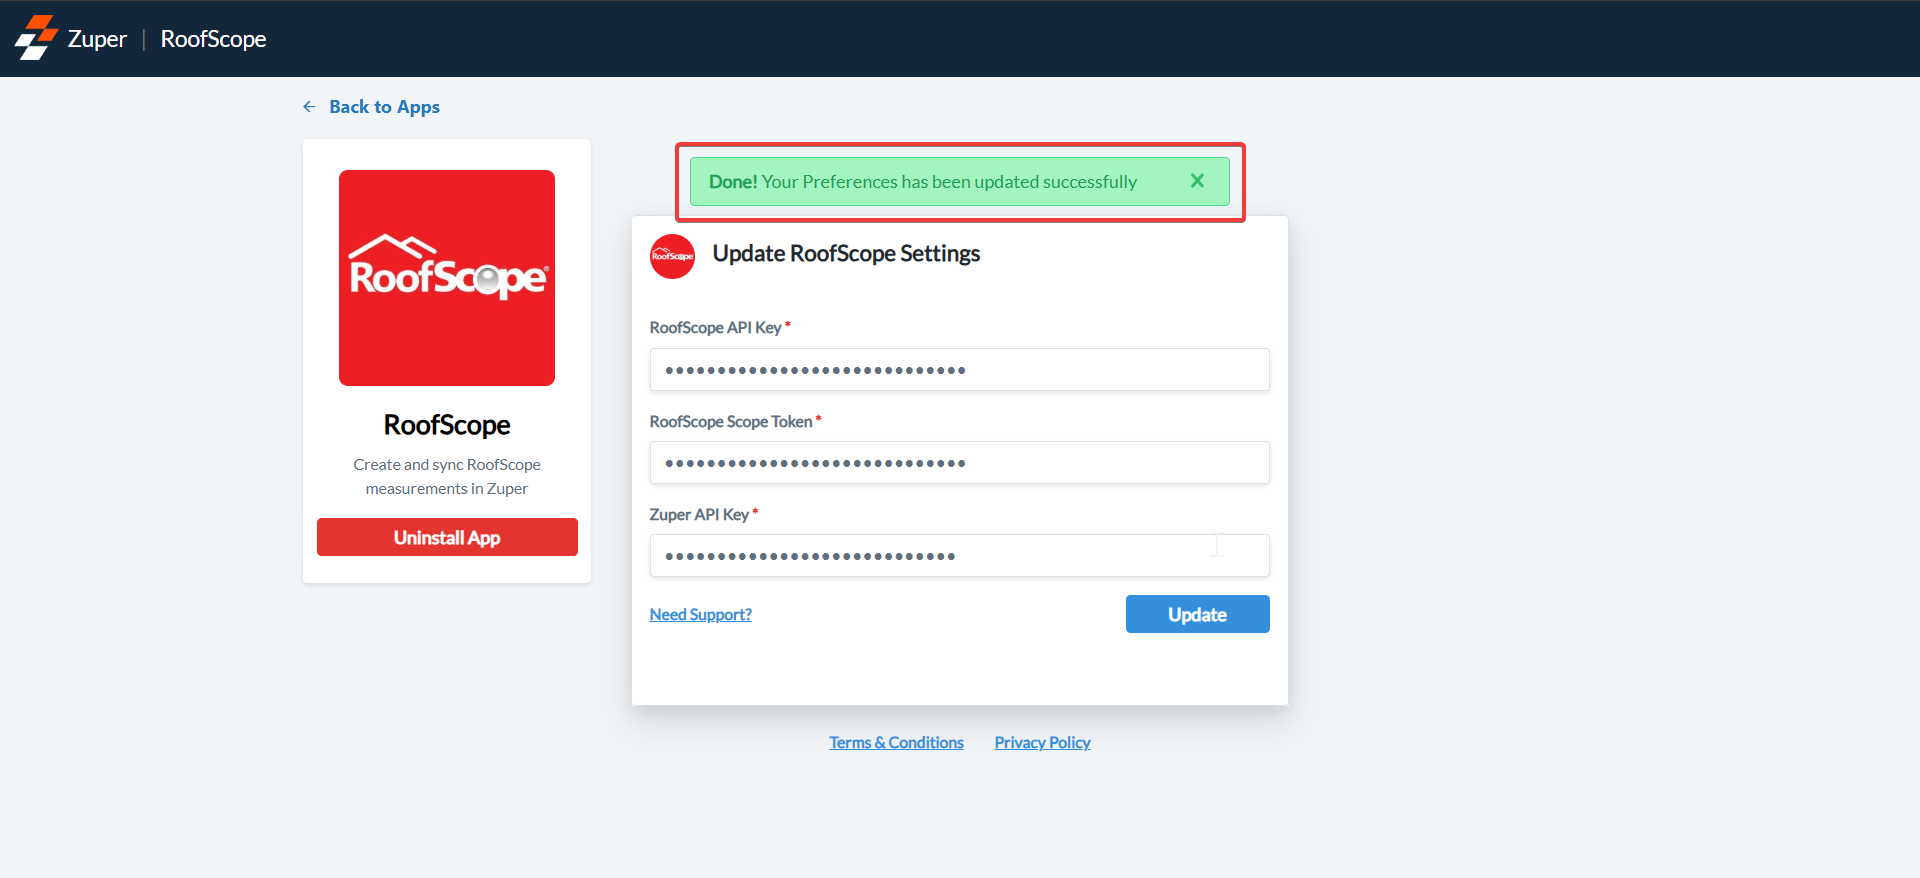The height and width of the screenshot is (878, 1920).
Task: Focus the Zuper API Key field
Action: click(960, 556)
